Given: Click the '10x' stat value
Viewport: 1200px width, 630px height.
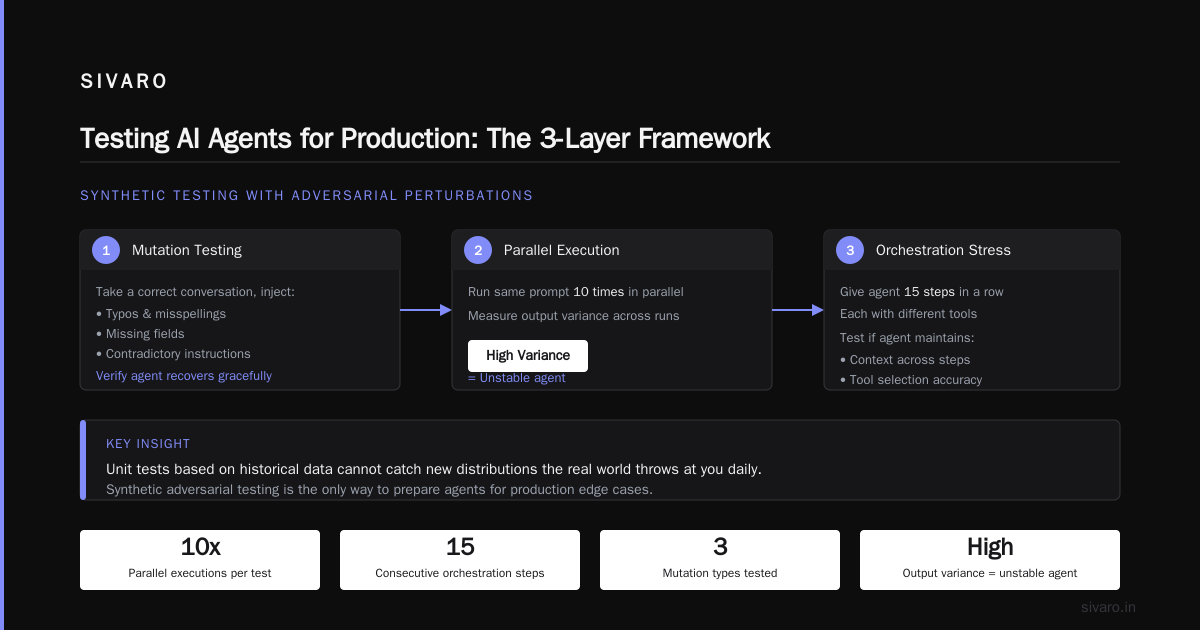Looking at the screenshot, I should 200,547.
